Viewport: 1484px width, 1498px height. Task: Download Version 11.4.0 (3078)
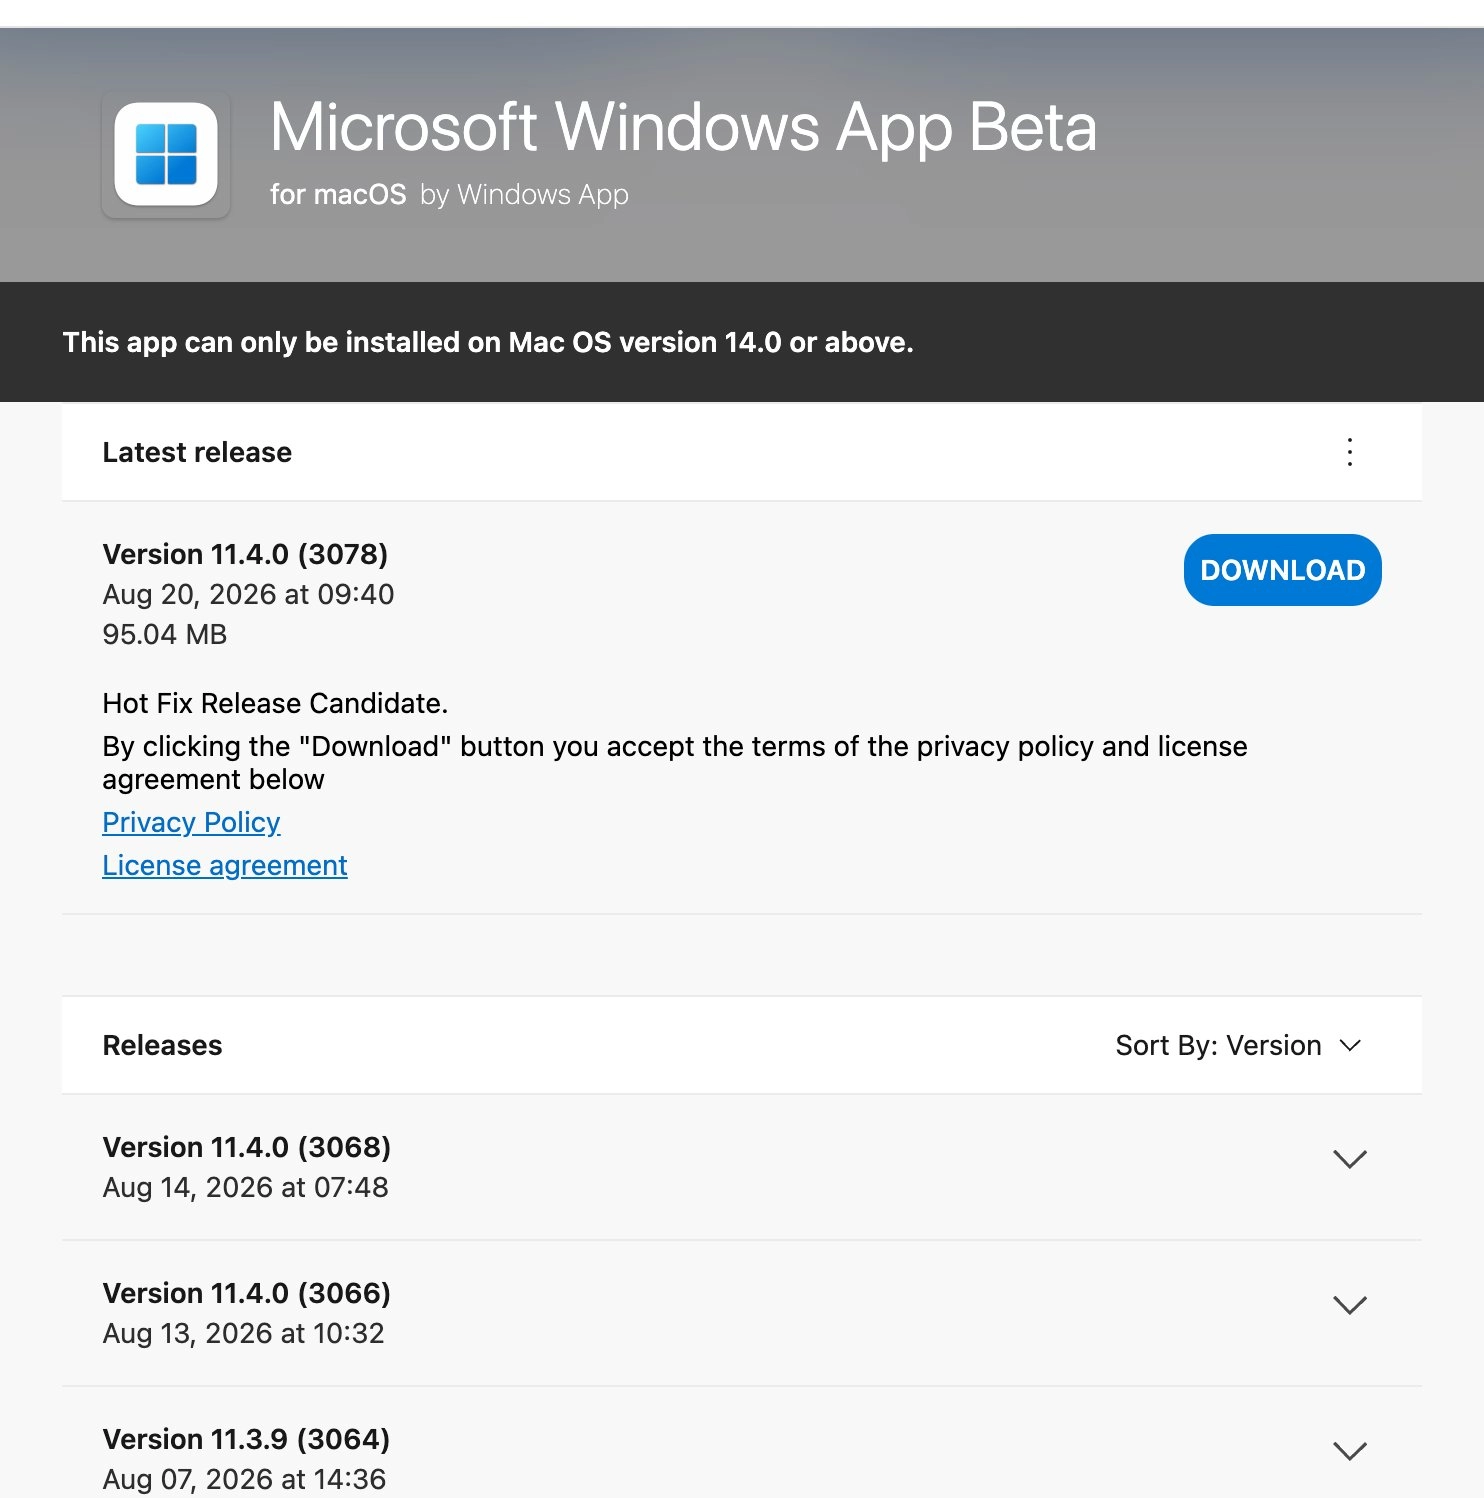tap(1282, 570)
